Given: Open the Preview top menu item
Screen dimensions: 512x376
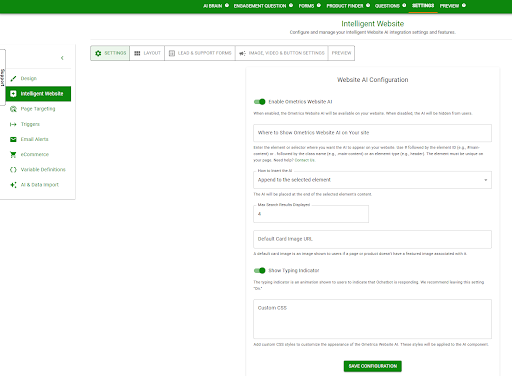Looking at the screenshot, I should tap(449, 6).
